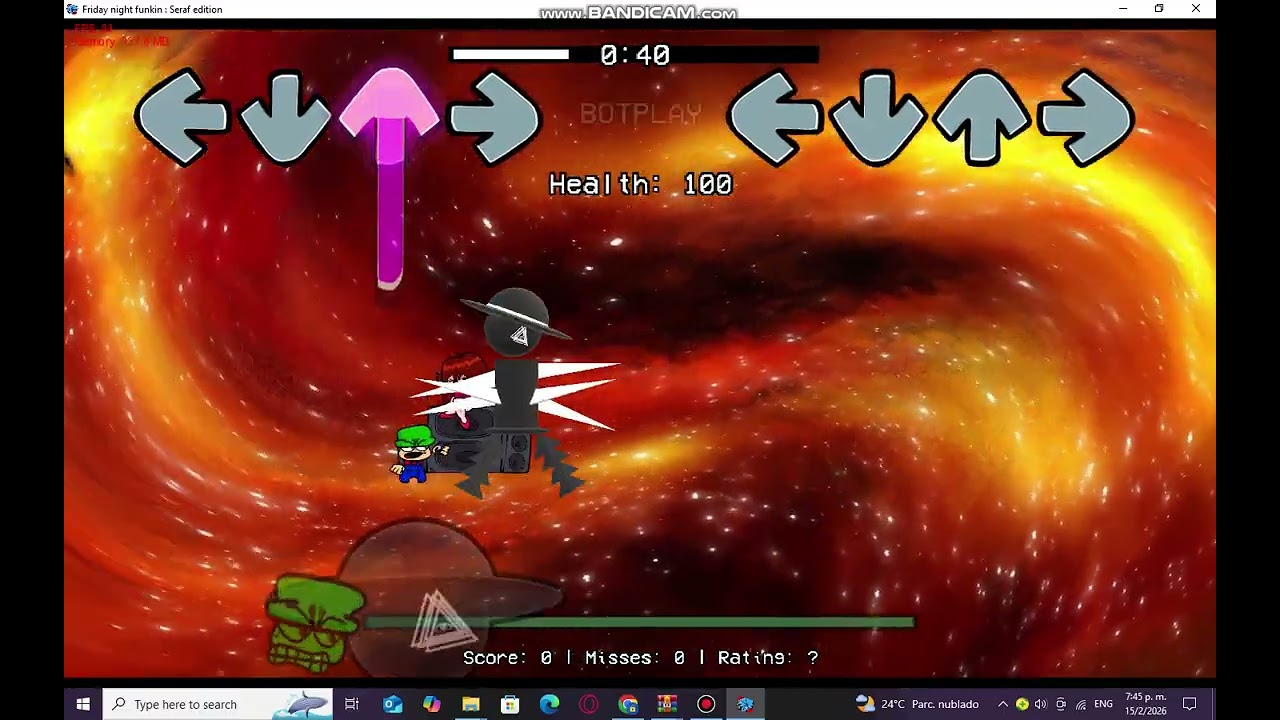This screenshot has height=720, width=1280.
Task: Open WinRAR from the taskbar
Action: click(667, 704)
